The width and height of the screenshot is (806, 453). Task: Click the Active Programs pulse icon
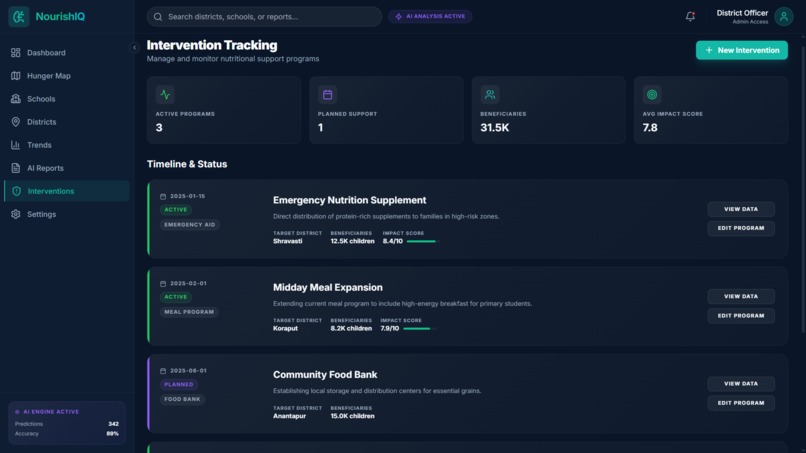(165, 95)
